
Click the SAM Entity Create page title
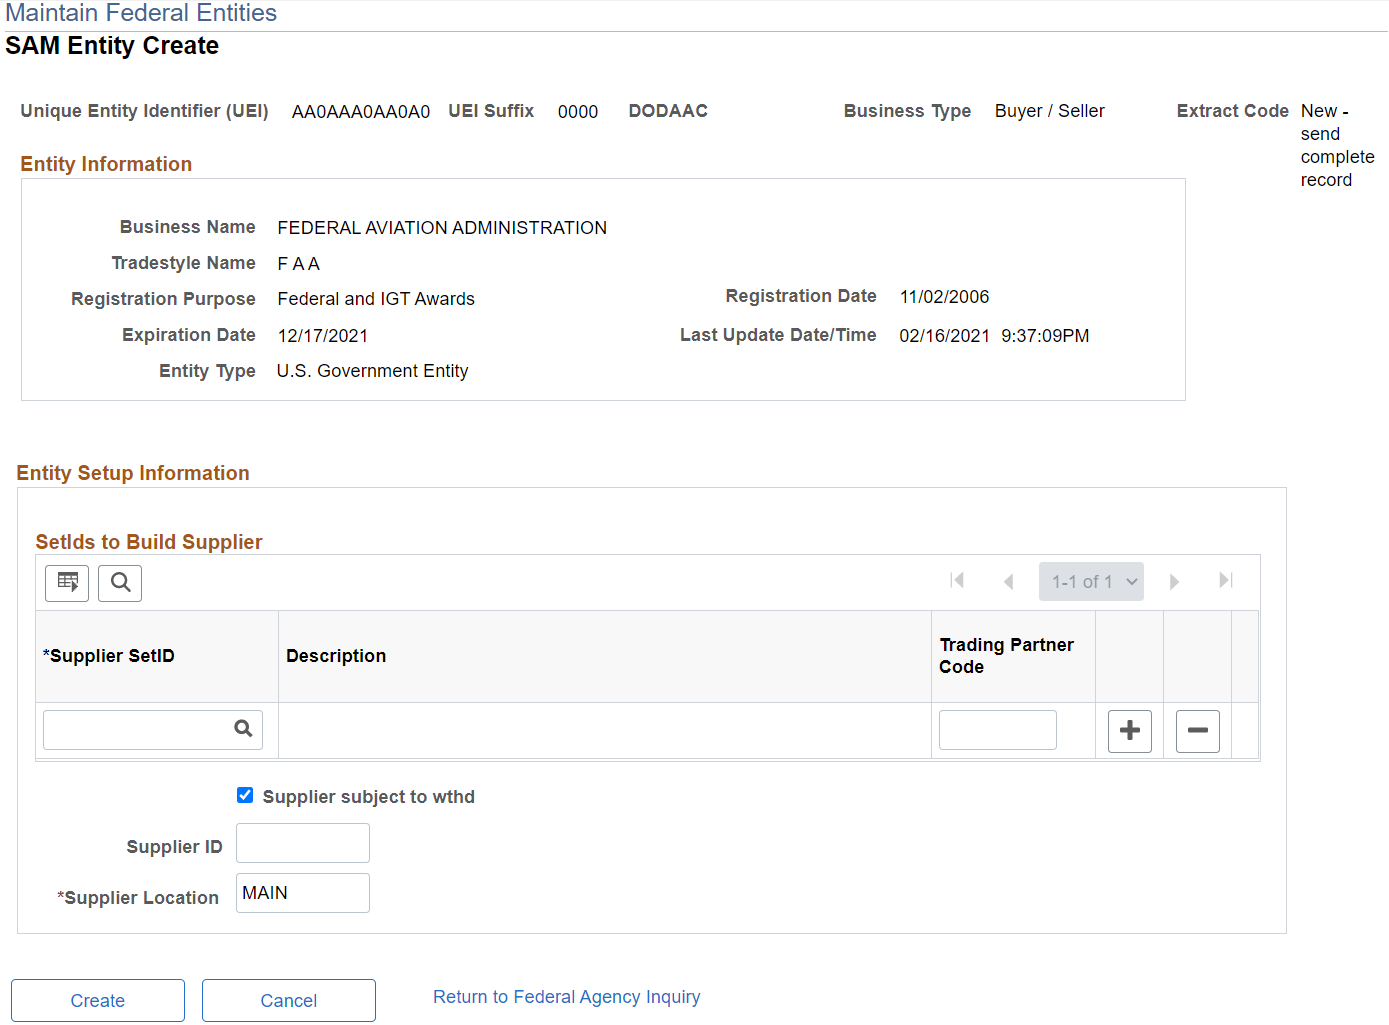coord(112,46)
